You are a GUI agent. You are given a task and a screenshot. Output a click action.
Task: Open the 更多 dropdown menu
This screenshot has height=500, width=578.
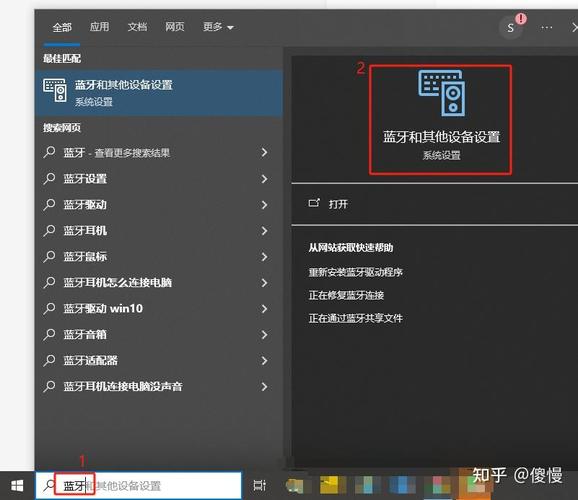pyautogui.click(x=218, y=27)
